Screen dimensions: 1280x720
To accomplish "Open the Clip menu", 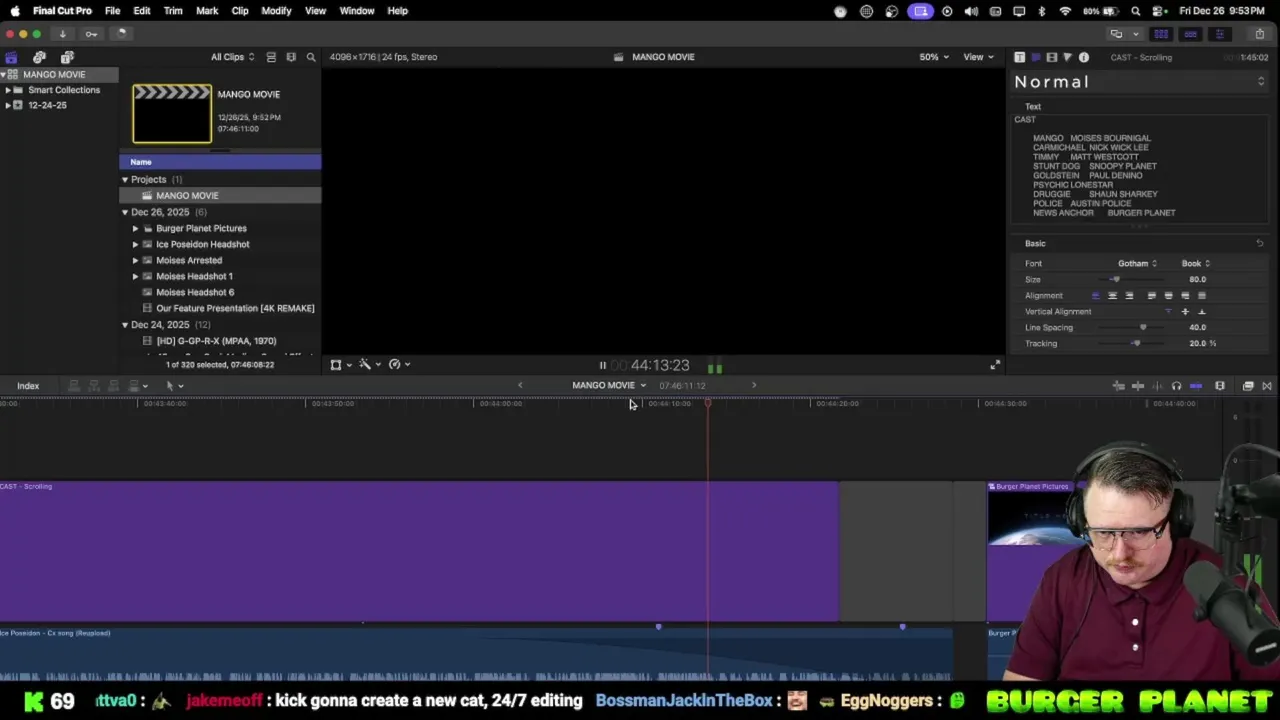I will (x=240, y=11).
